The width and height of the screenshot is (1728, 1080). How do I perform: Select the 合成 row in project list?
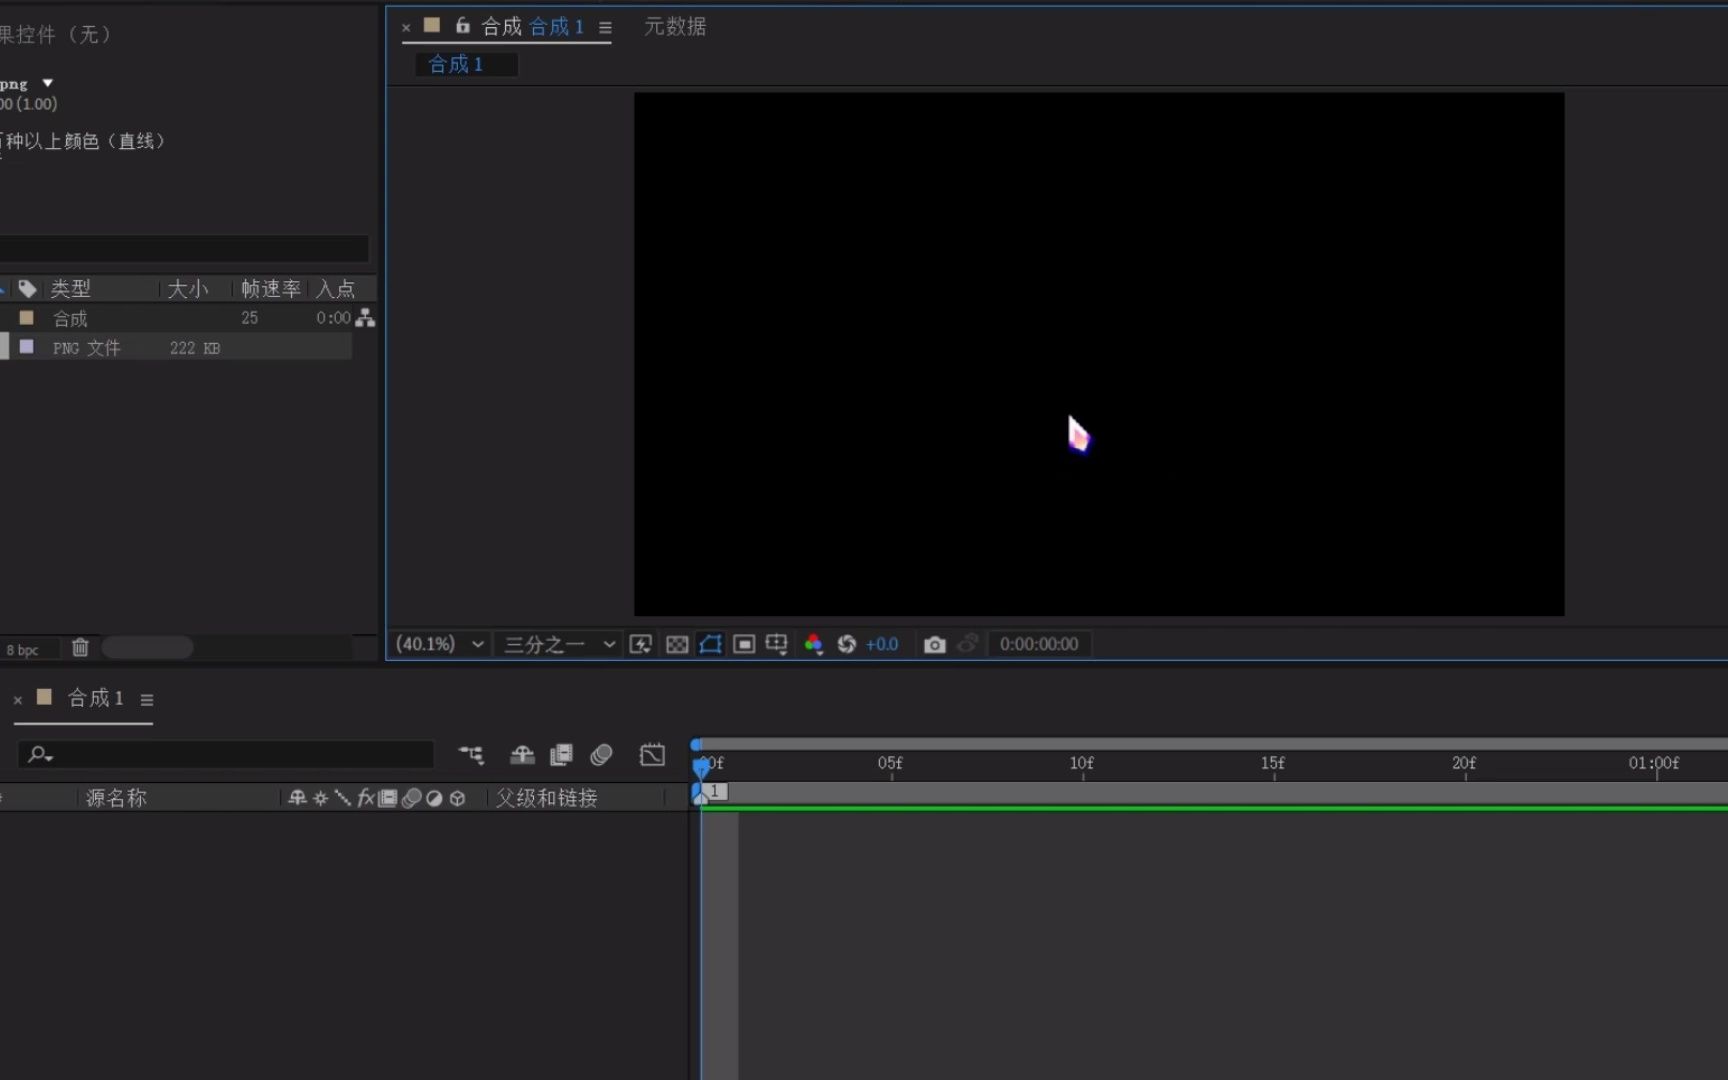tap(176, 318)
